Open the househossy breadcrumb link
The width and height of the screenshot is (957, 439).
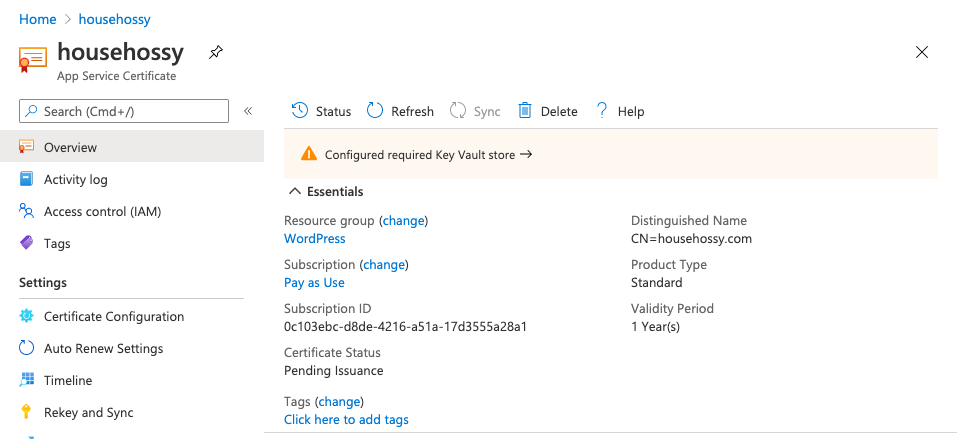[114, 19]
